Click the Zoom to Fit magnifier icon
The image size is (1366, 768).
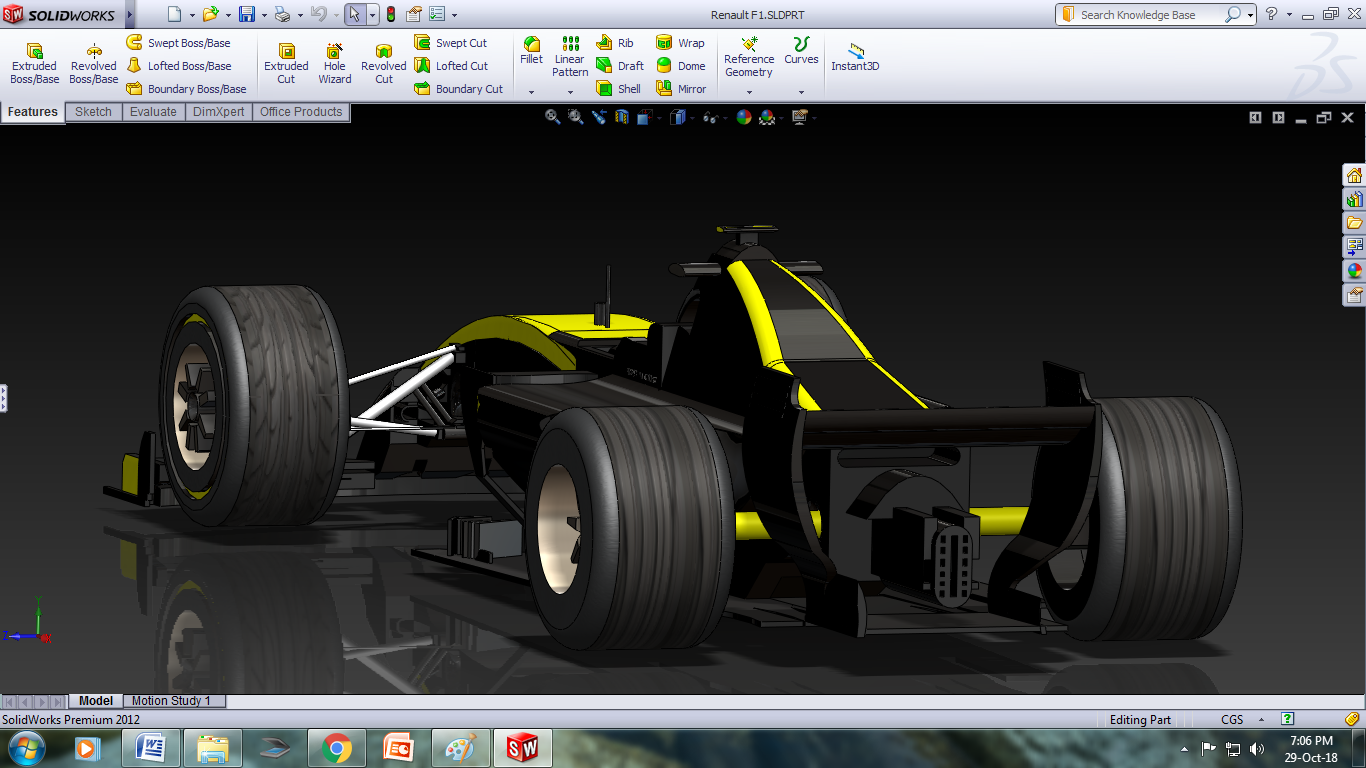(552, 117)
